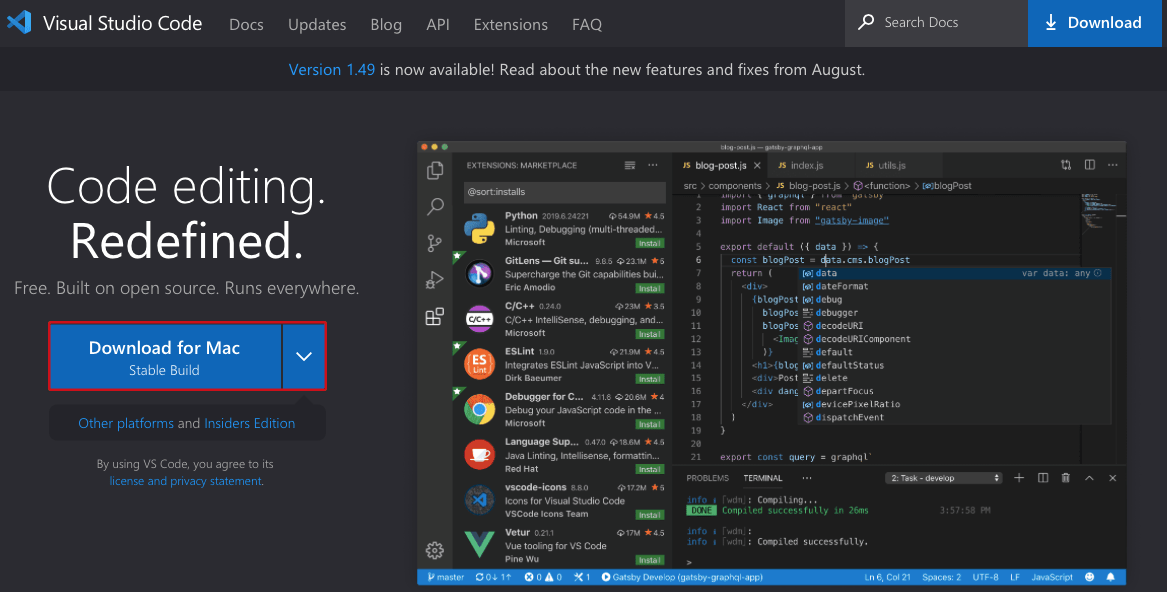This screenshot has height=592, width=1167.
Task: Click the Extensions icon in the activity bar
Action: 434,316
